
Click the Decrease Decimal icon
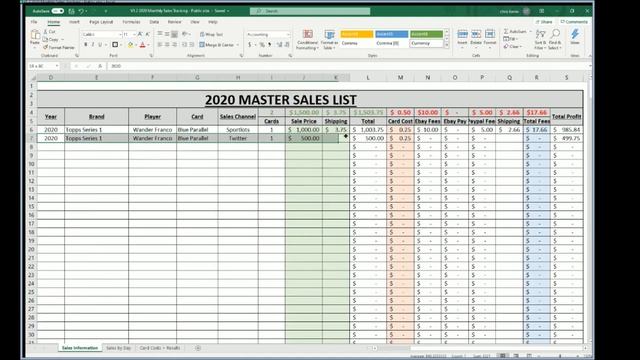(x=287, y=44)
